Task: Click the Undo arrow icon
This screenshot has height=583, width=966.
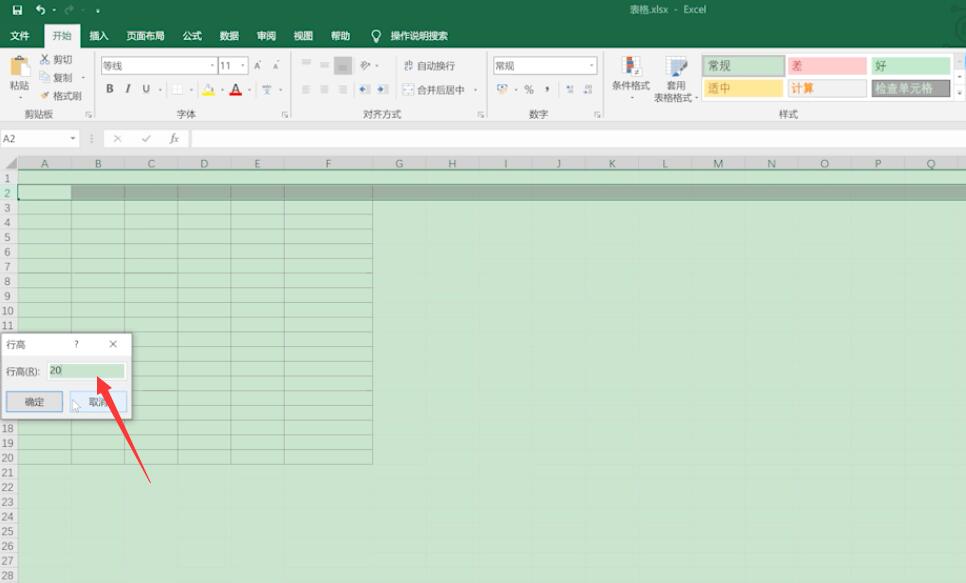Action: (x=40, y=10)
